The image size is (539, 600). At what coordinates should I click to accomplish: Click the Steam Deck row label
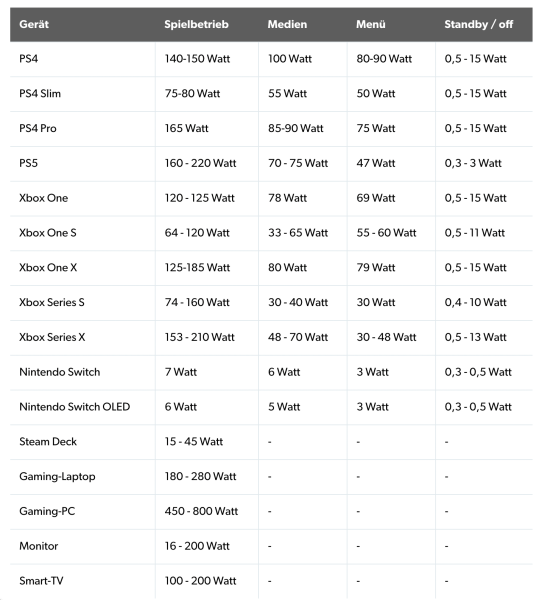click(x=48, y=442)
